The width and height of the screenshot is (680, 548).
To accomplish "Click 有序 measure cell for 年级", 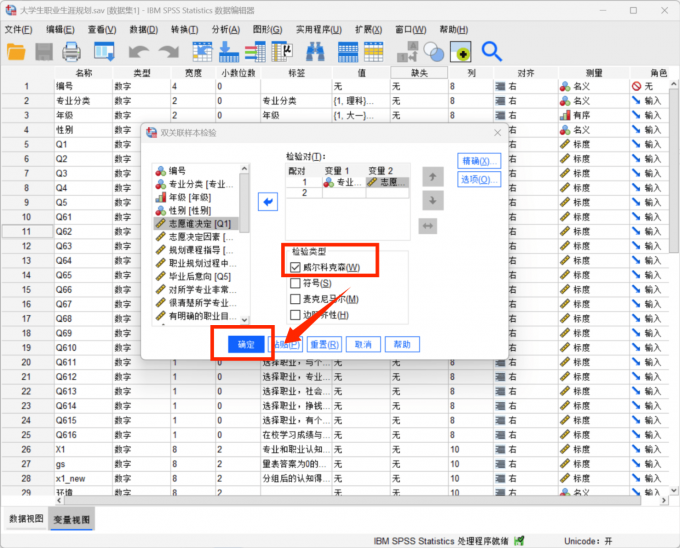I will pyautogui.click(x=593, y=115).
